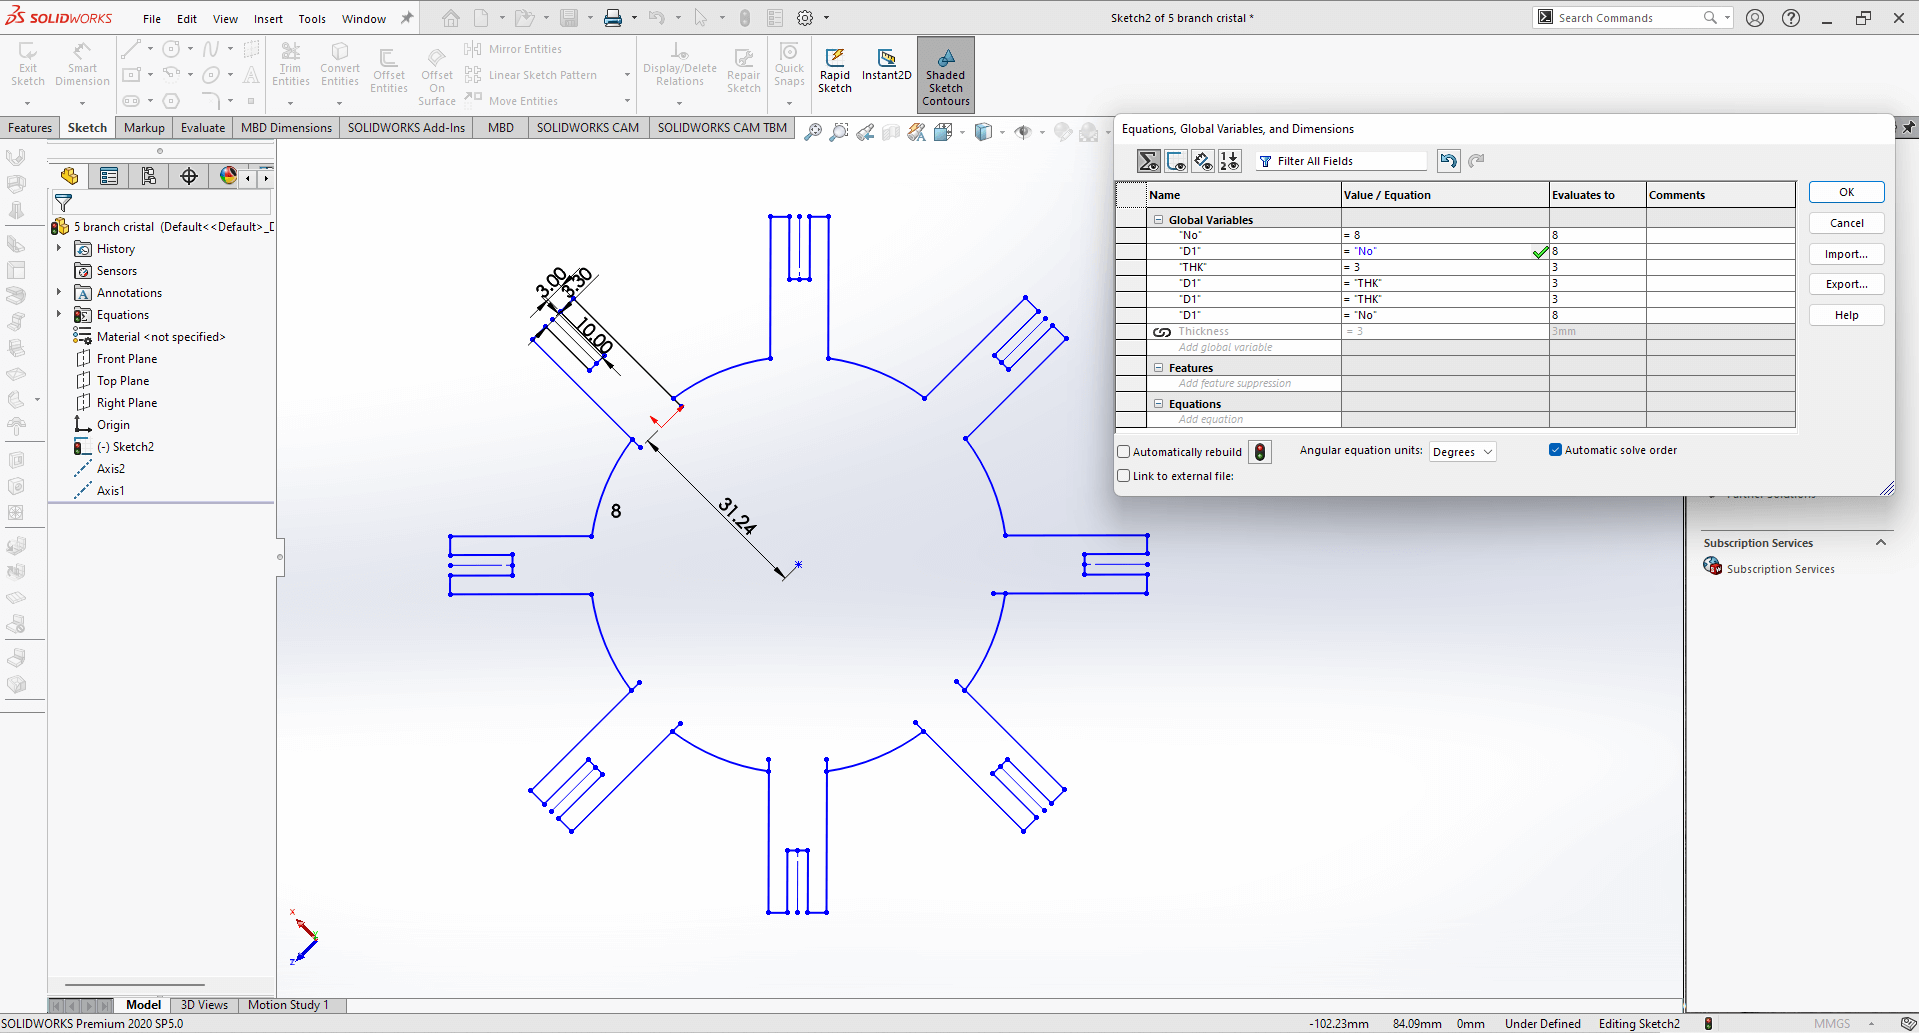
Task: Open the ConfigurationManager tab
Action: (149, 177)
